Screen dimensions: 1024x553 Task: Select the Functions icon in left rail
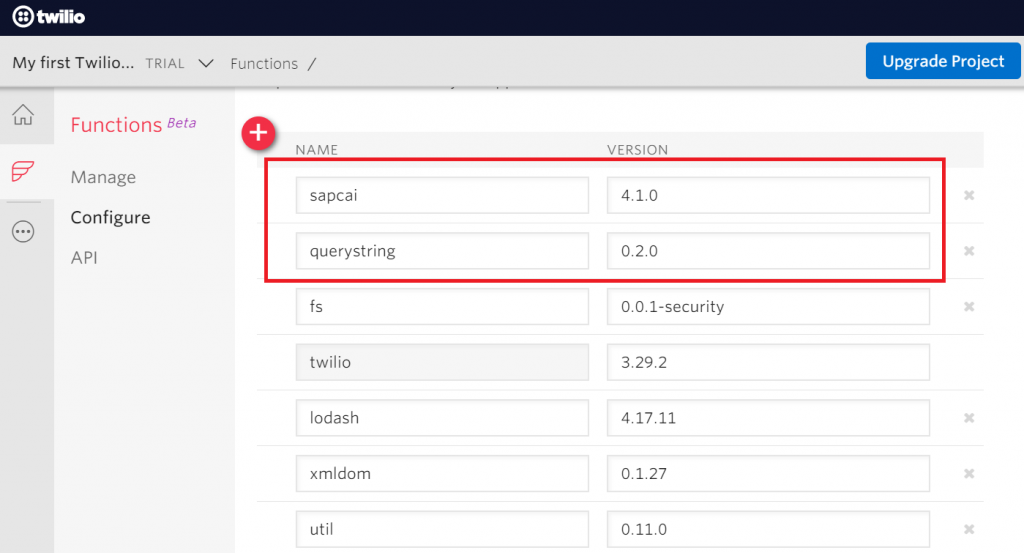[x=23, y=171]
